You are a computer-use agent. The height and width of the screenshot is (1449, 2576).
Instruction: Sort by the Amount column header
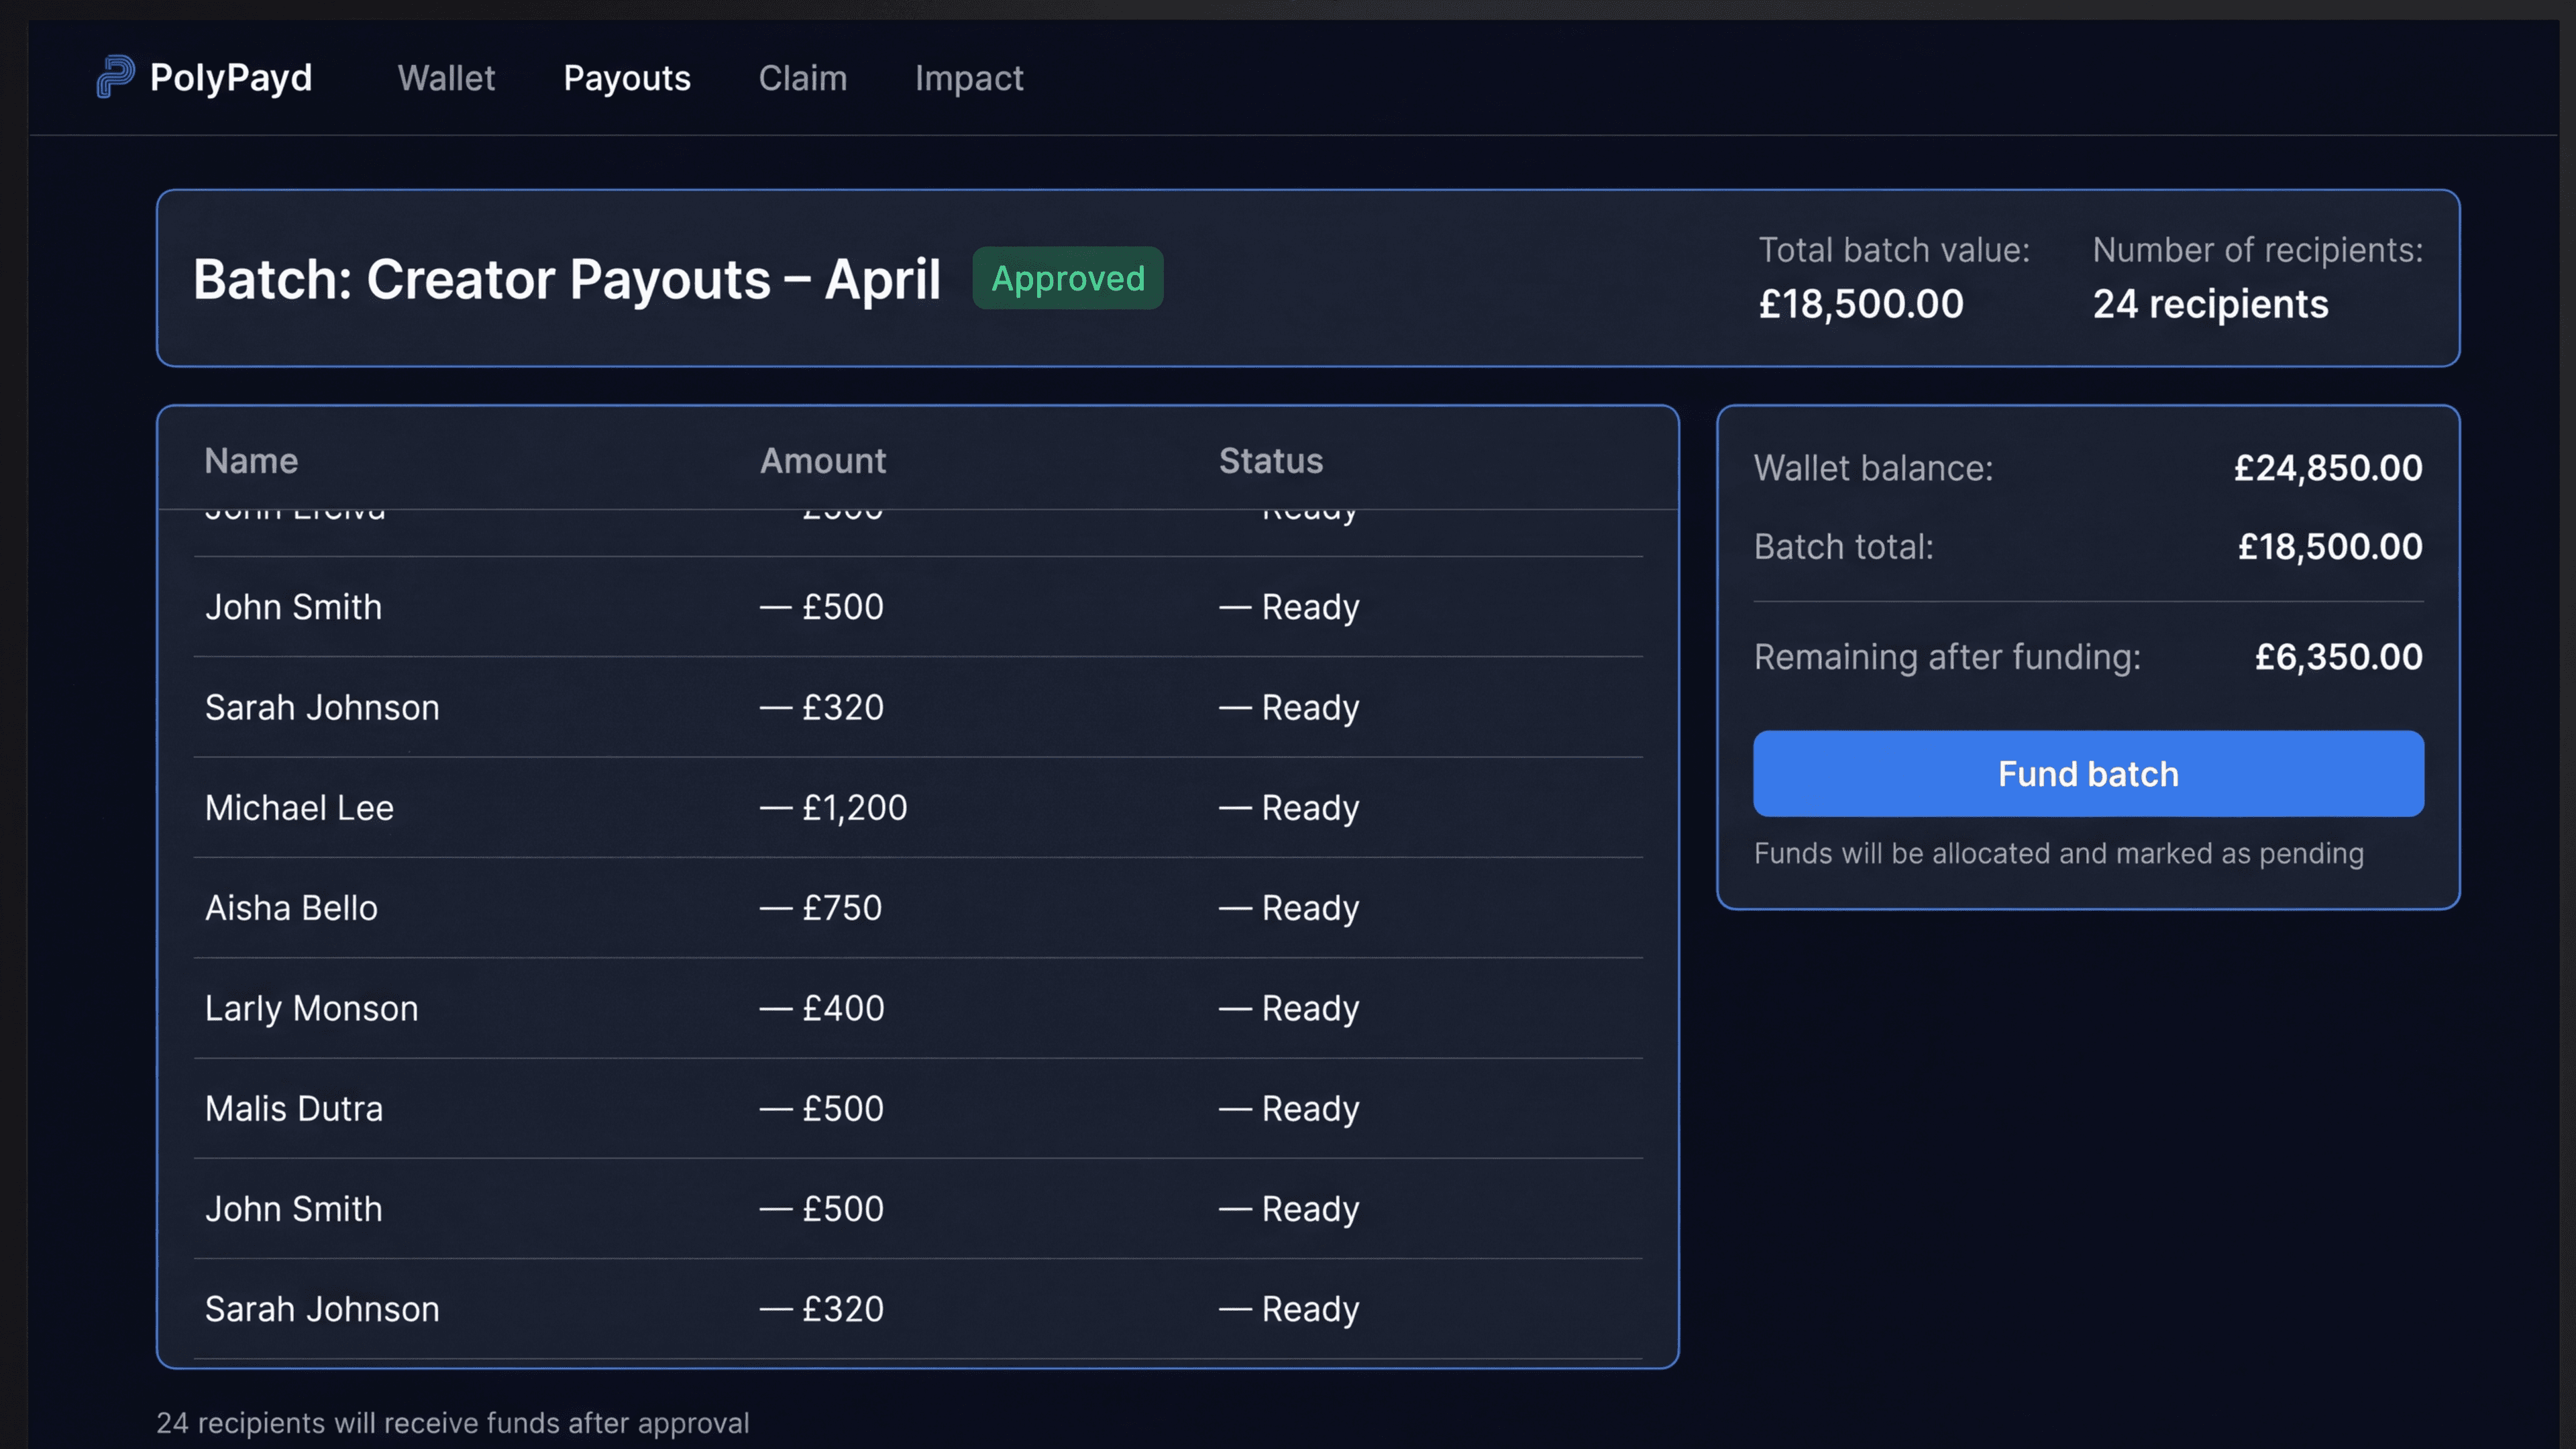[x=822, y=460]
